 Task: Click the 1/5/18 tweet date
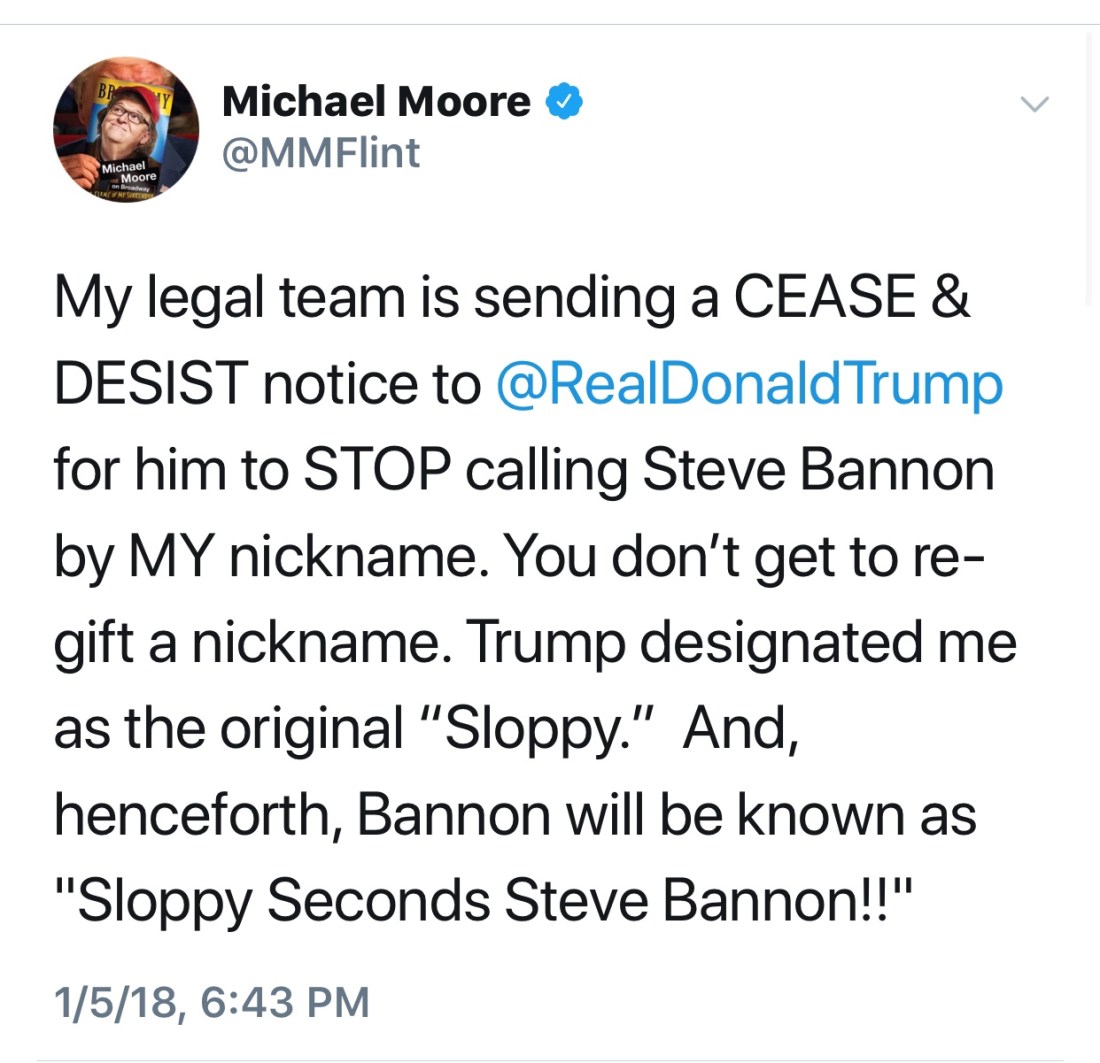[x=115, y=1002]
